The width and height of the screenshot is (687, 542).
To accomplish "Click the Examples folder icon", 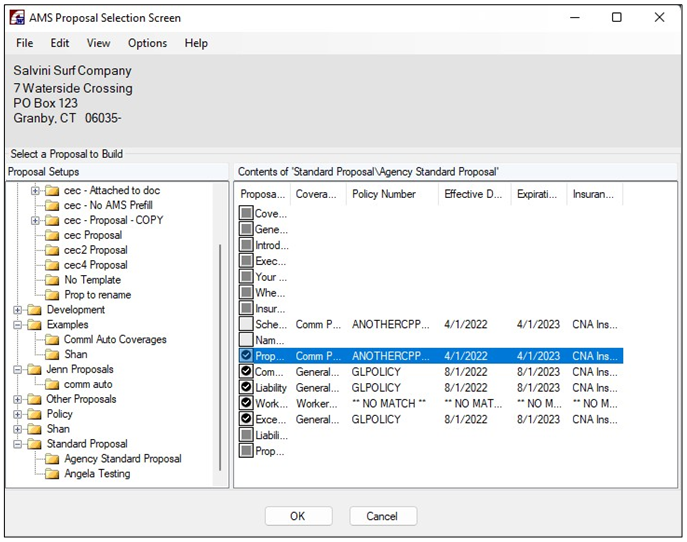I will point(35,325).
